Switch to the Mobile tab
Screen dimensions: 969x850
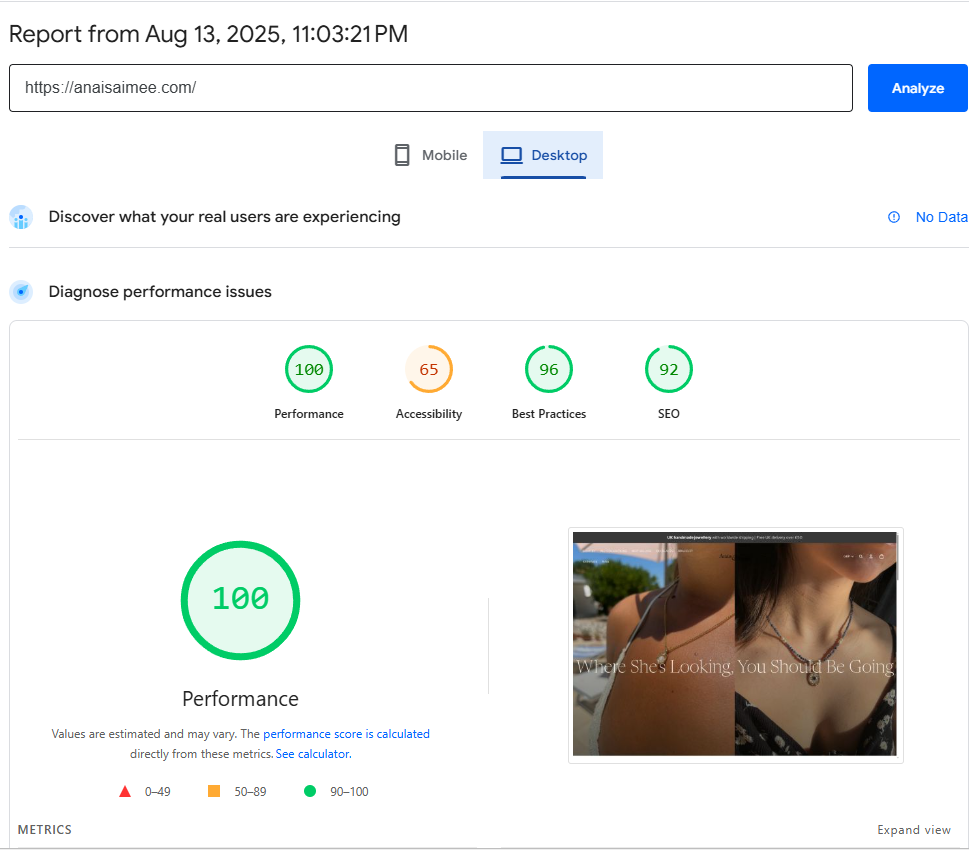[430, 155]
